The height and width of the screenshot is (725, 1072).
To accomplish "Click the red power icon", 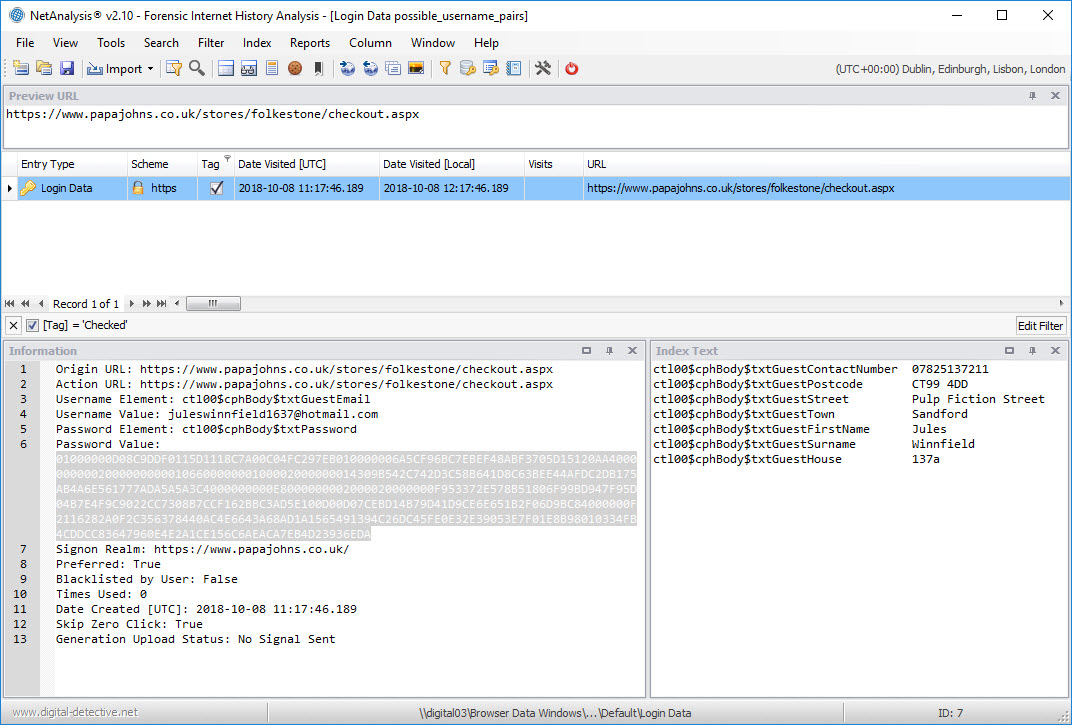I will [572, 68].
